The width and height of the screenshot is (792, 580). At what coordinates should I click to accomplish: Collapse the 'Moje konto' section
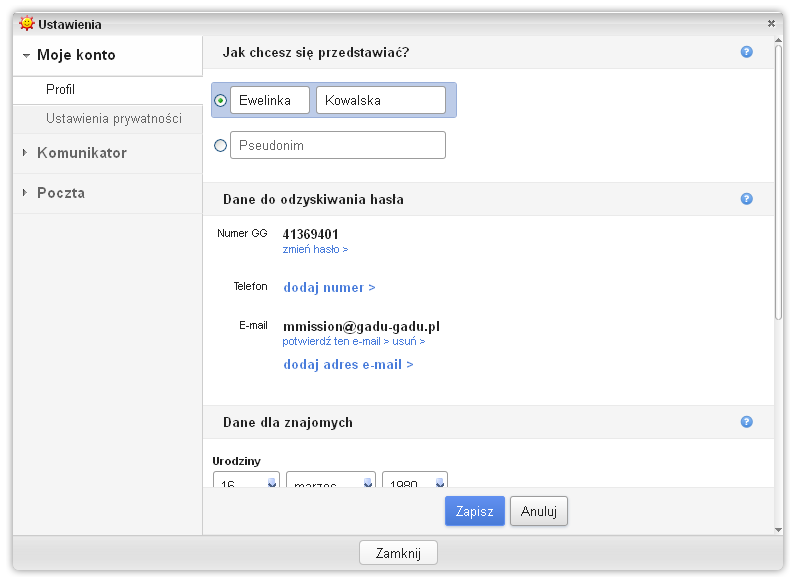click(x=26, y=56)
